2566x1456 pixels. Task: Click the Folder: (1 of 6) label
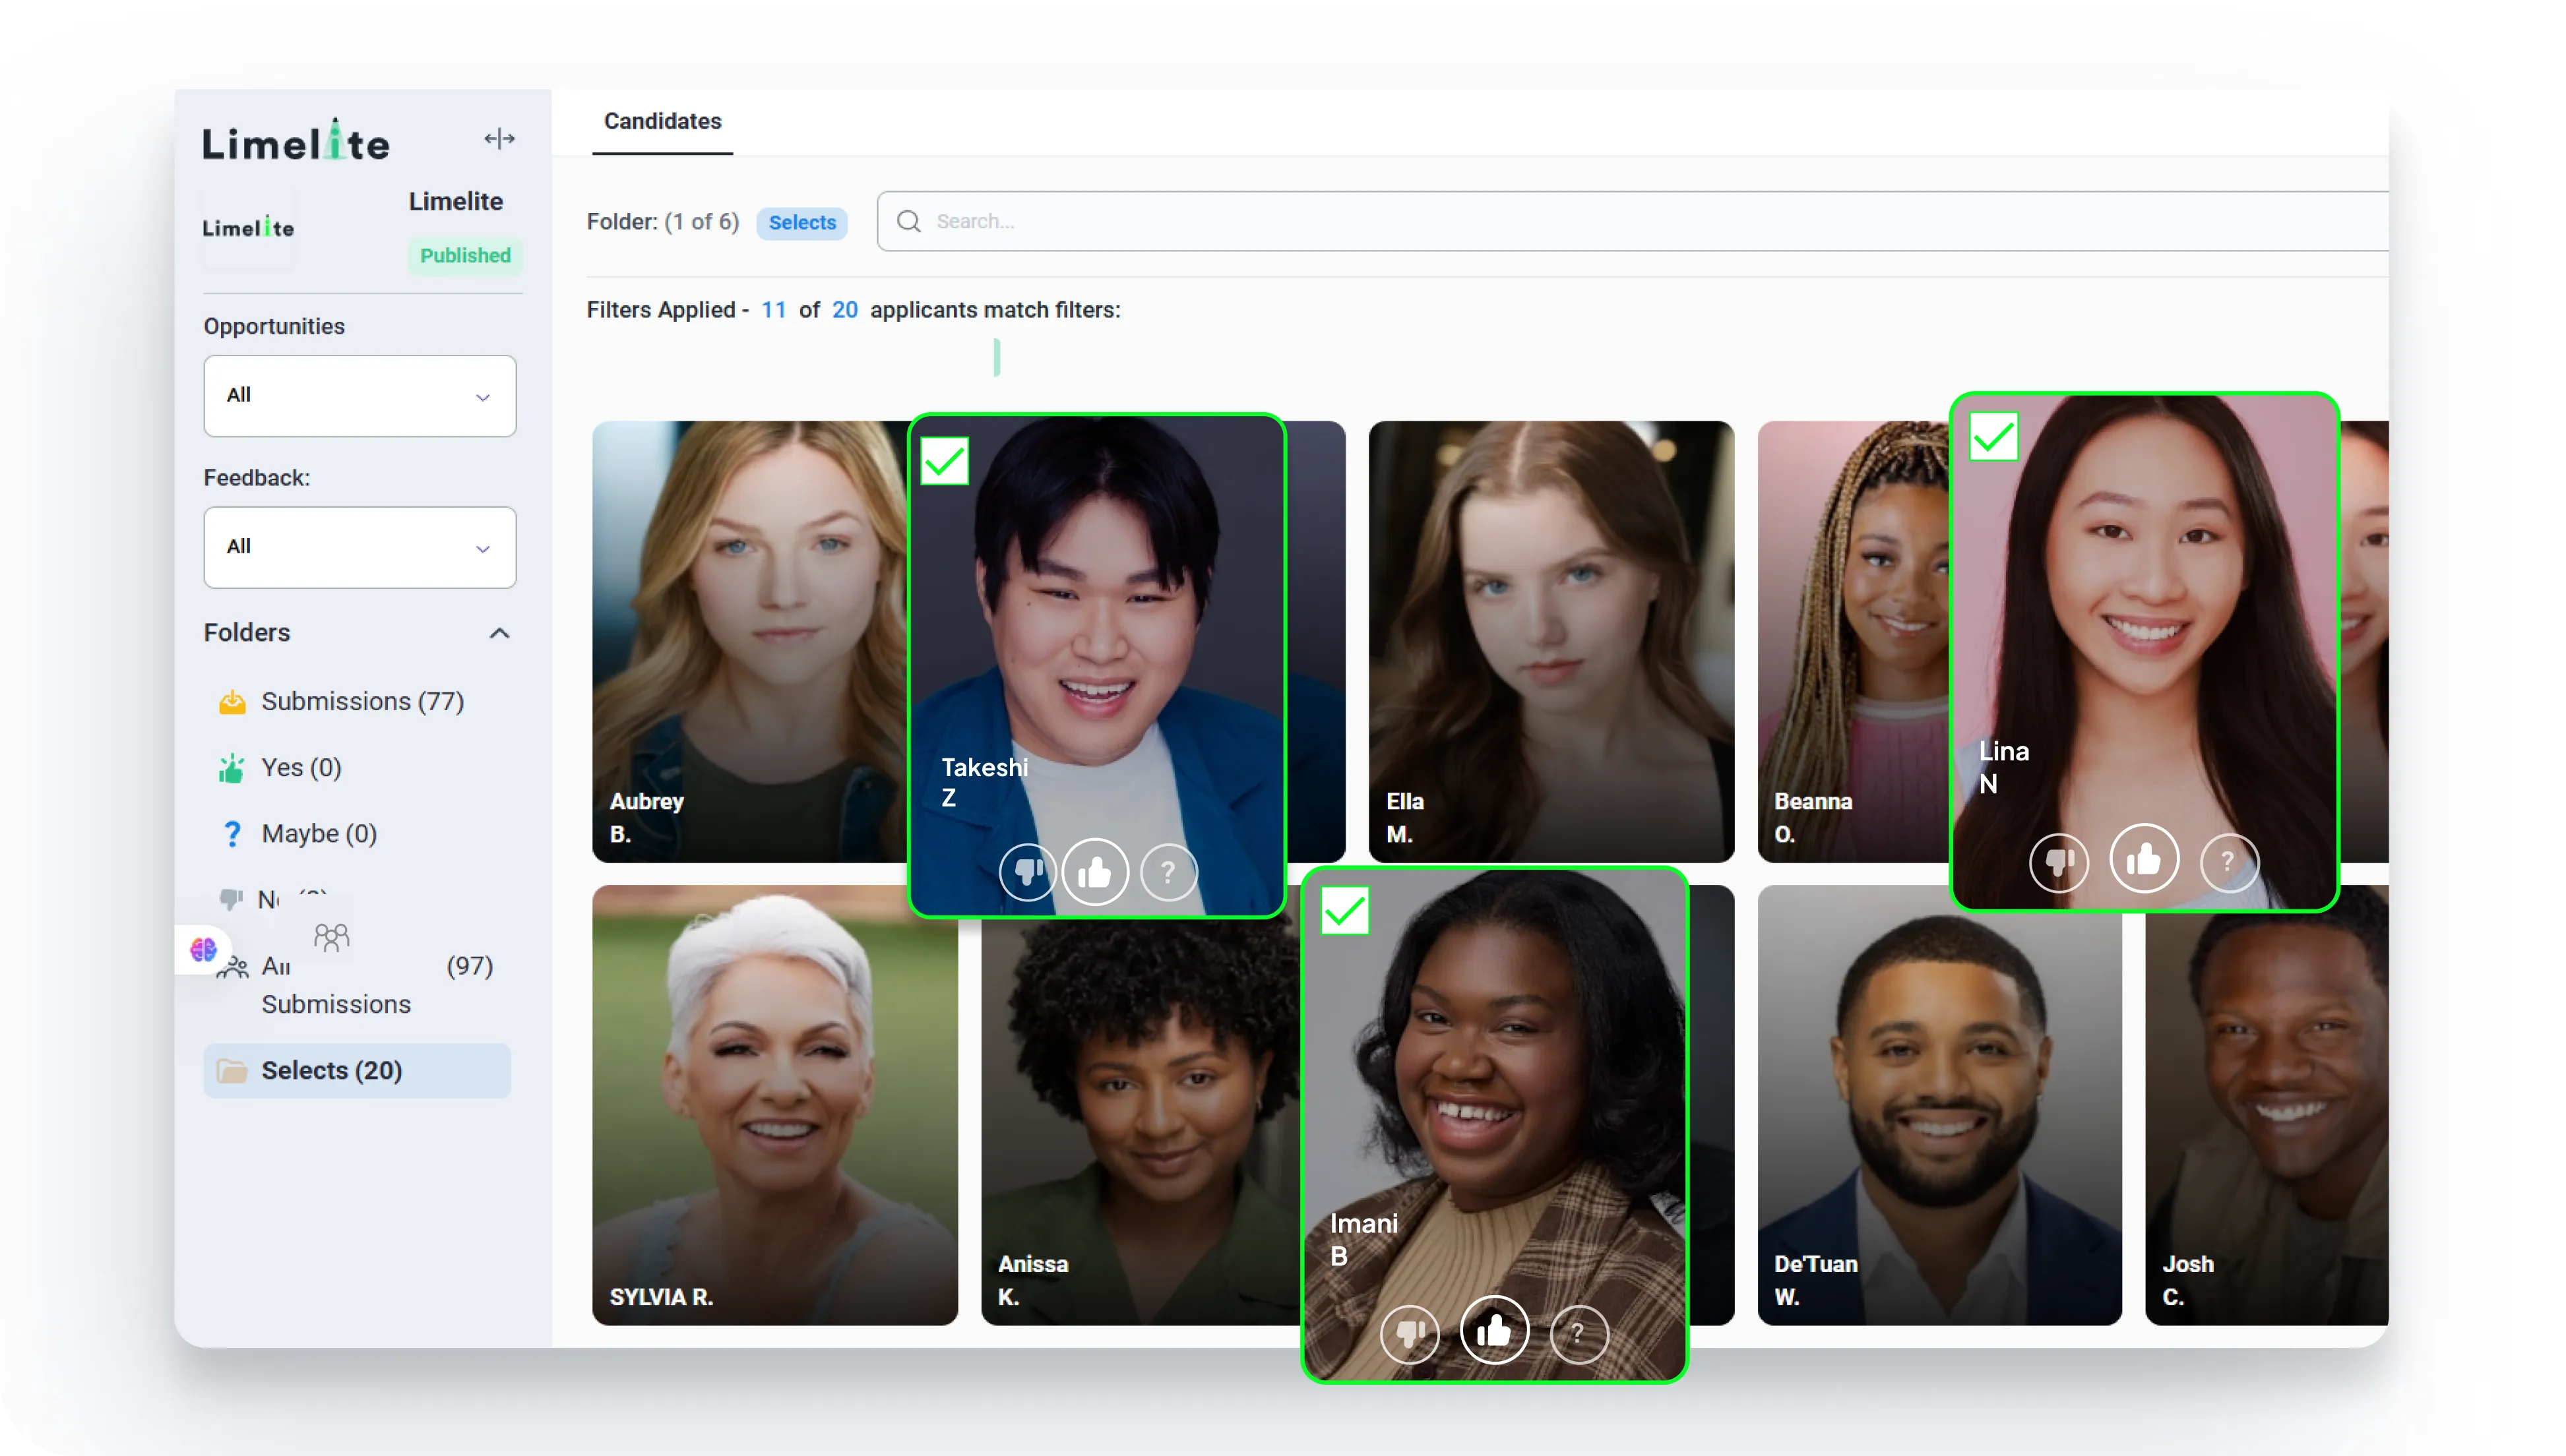click(663, 222)
